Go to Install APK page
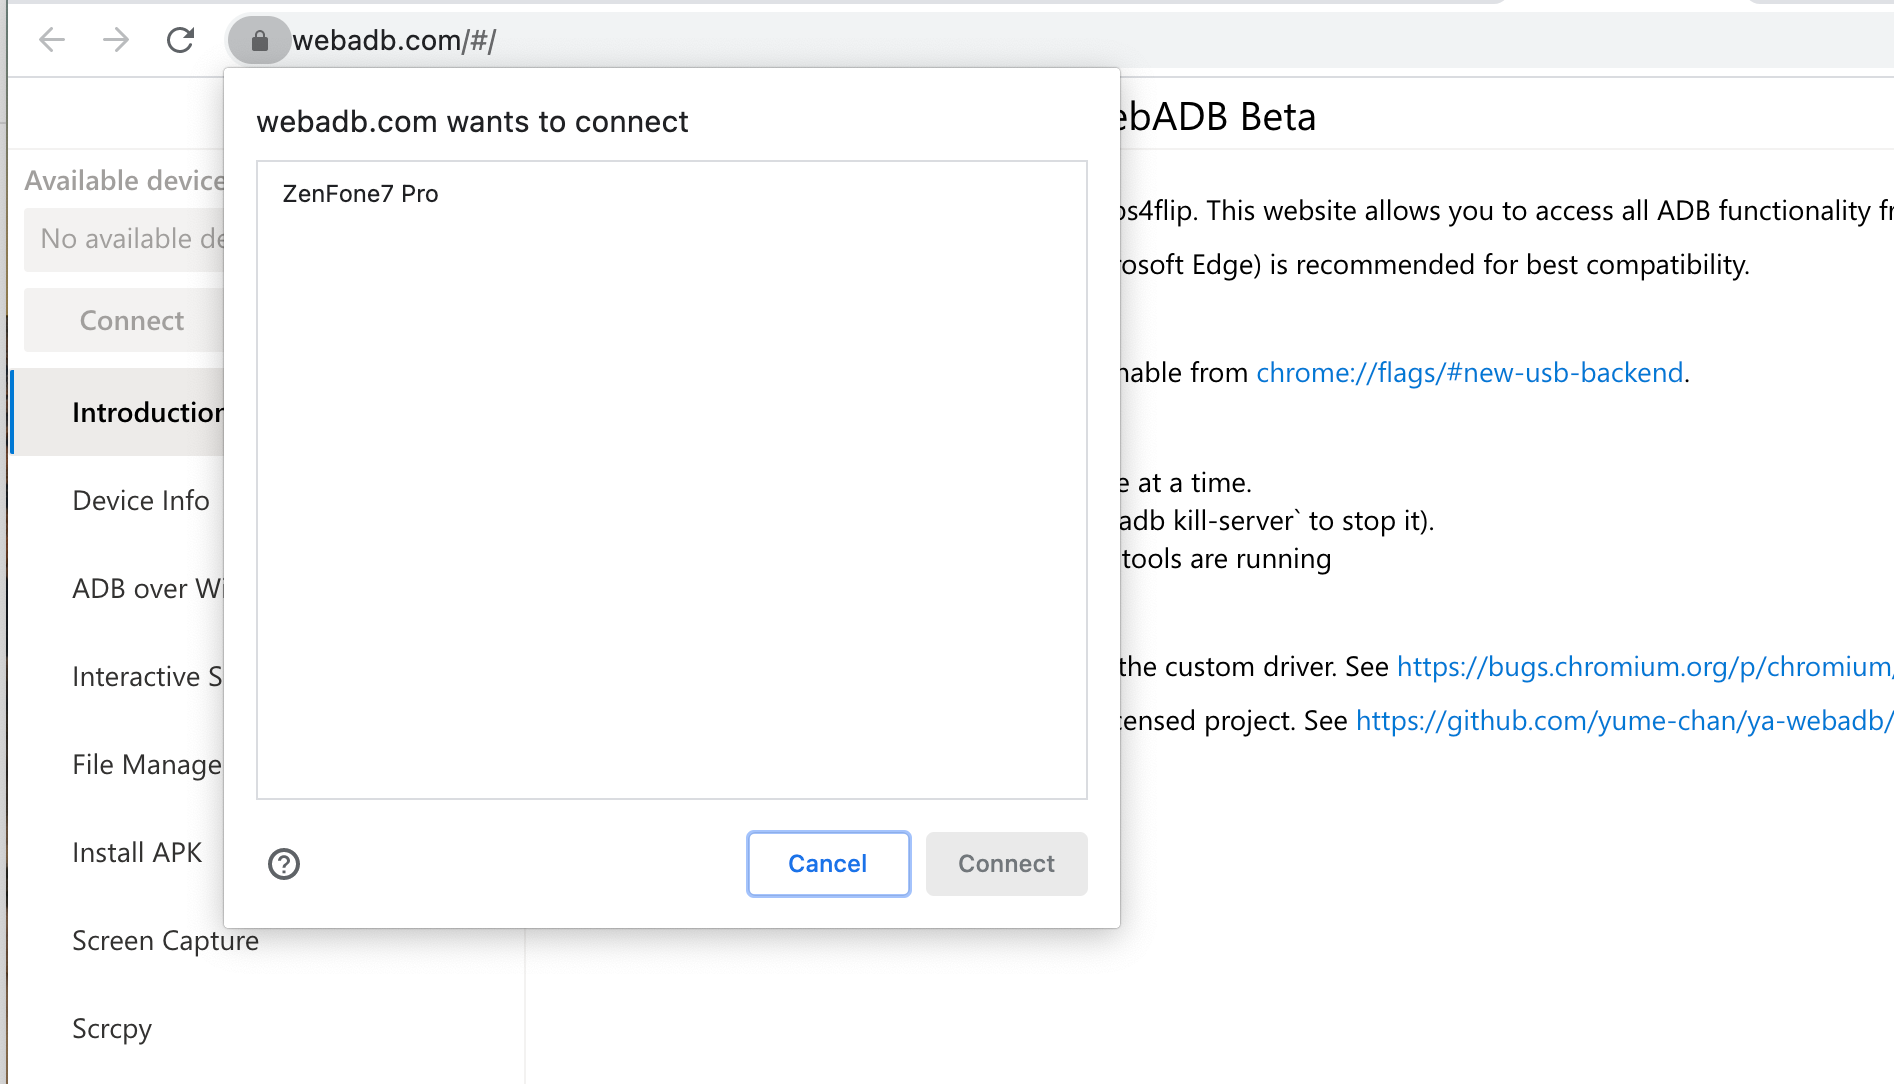This screenshot has width=1894, height=1084. (137, 853)
